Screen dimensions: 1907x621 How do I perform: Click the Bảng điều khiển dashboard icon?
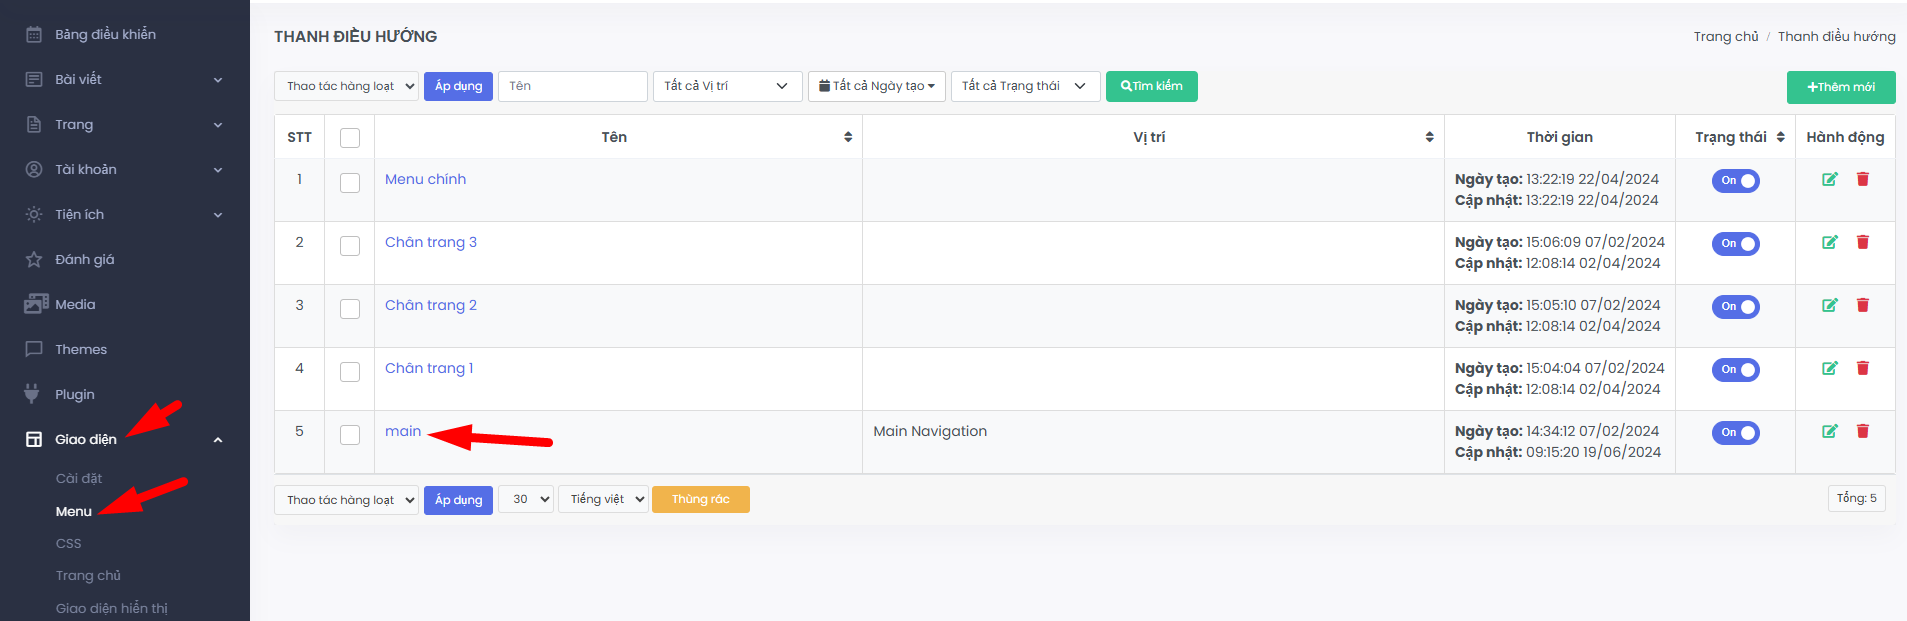[34, 34]
